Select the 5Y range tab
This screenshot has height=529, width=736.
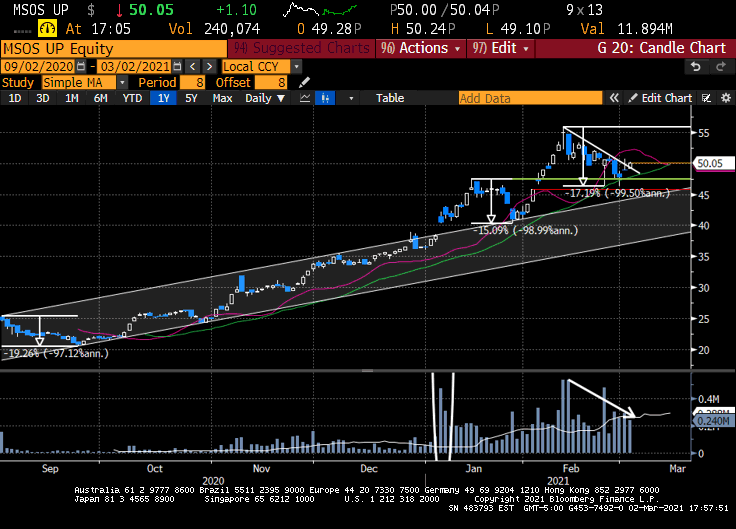(191, 98)
